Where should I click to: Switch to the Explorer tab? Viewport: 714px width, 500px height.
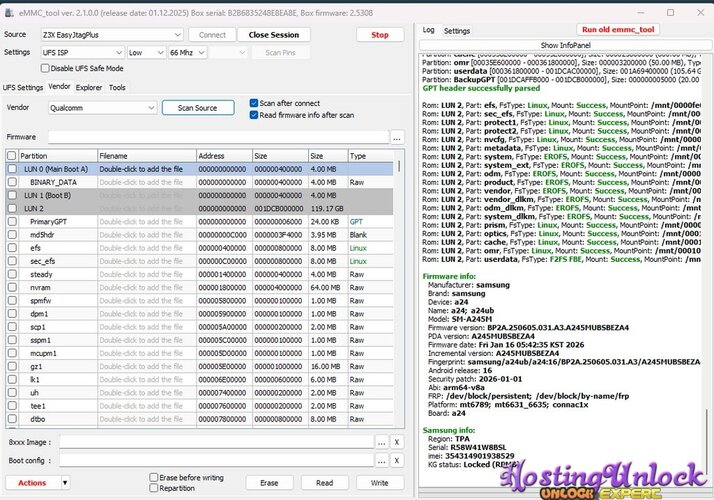click(89, 88)
